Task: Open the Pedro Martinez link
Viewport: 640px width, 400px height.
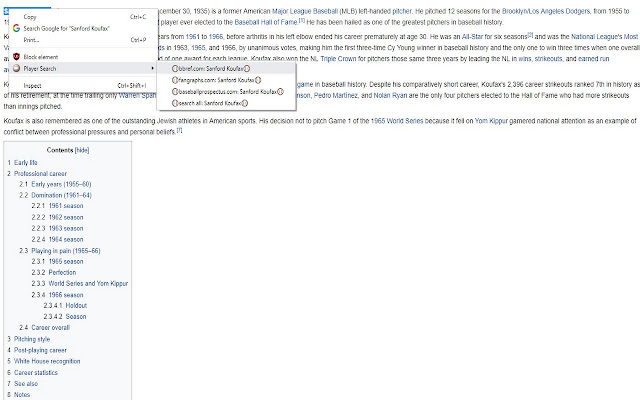Action: point(336,96)
